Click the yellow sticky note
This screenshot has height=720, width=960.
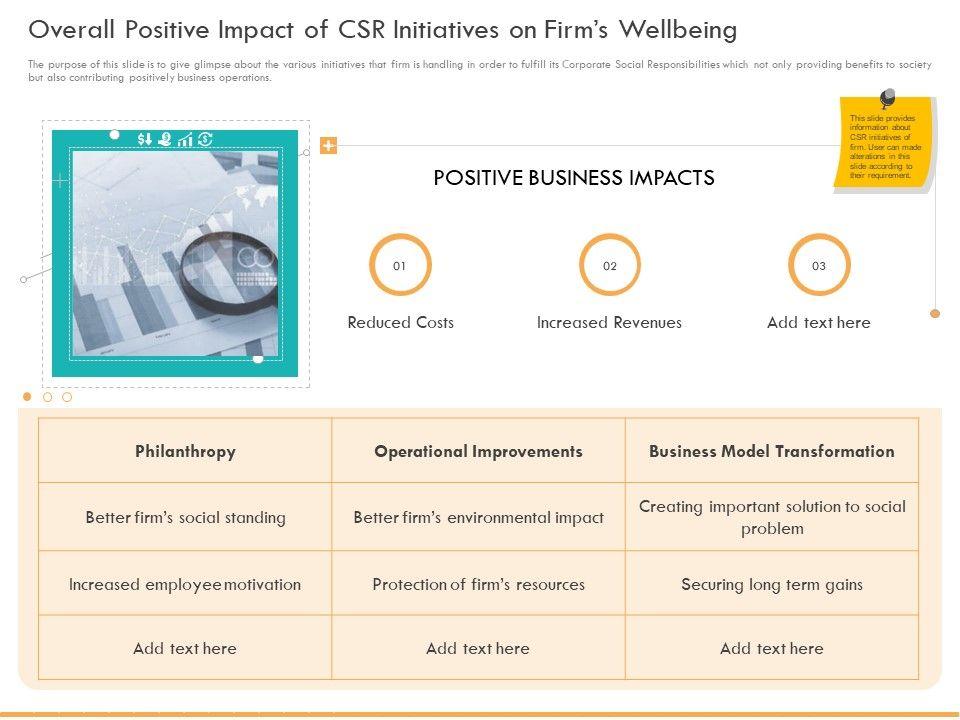[884, 146]
